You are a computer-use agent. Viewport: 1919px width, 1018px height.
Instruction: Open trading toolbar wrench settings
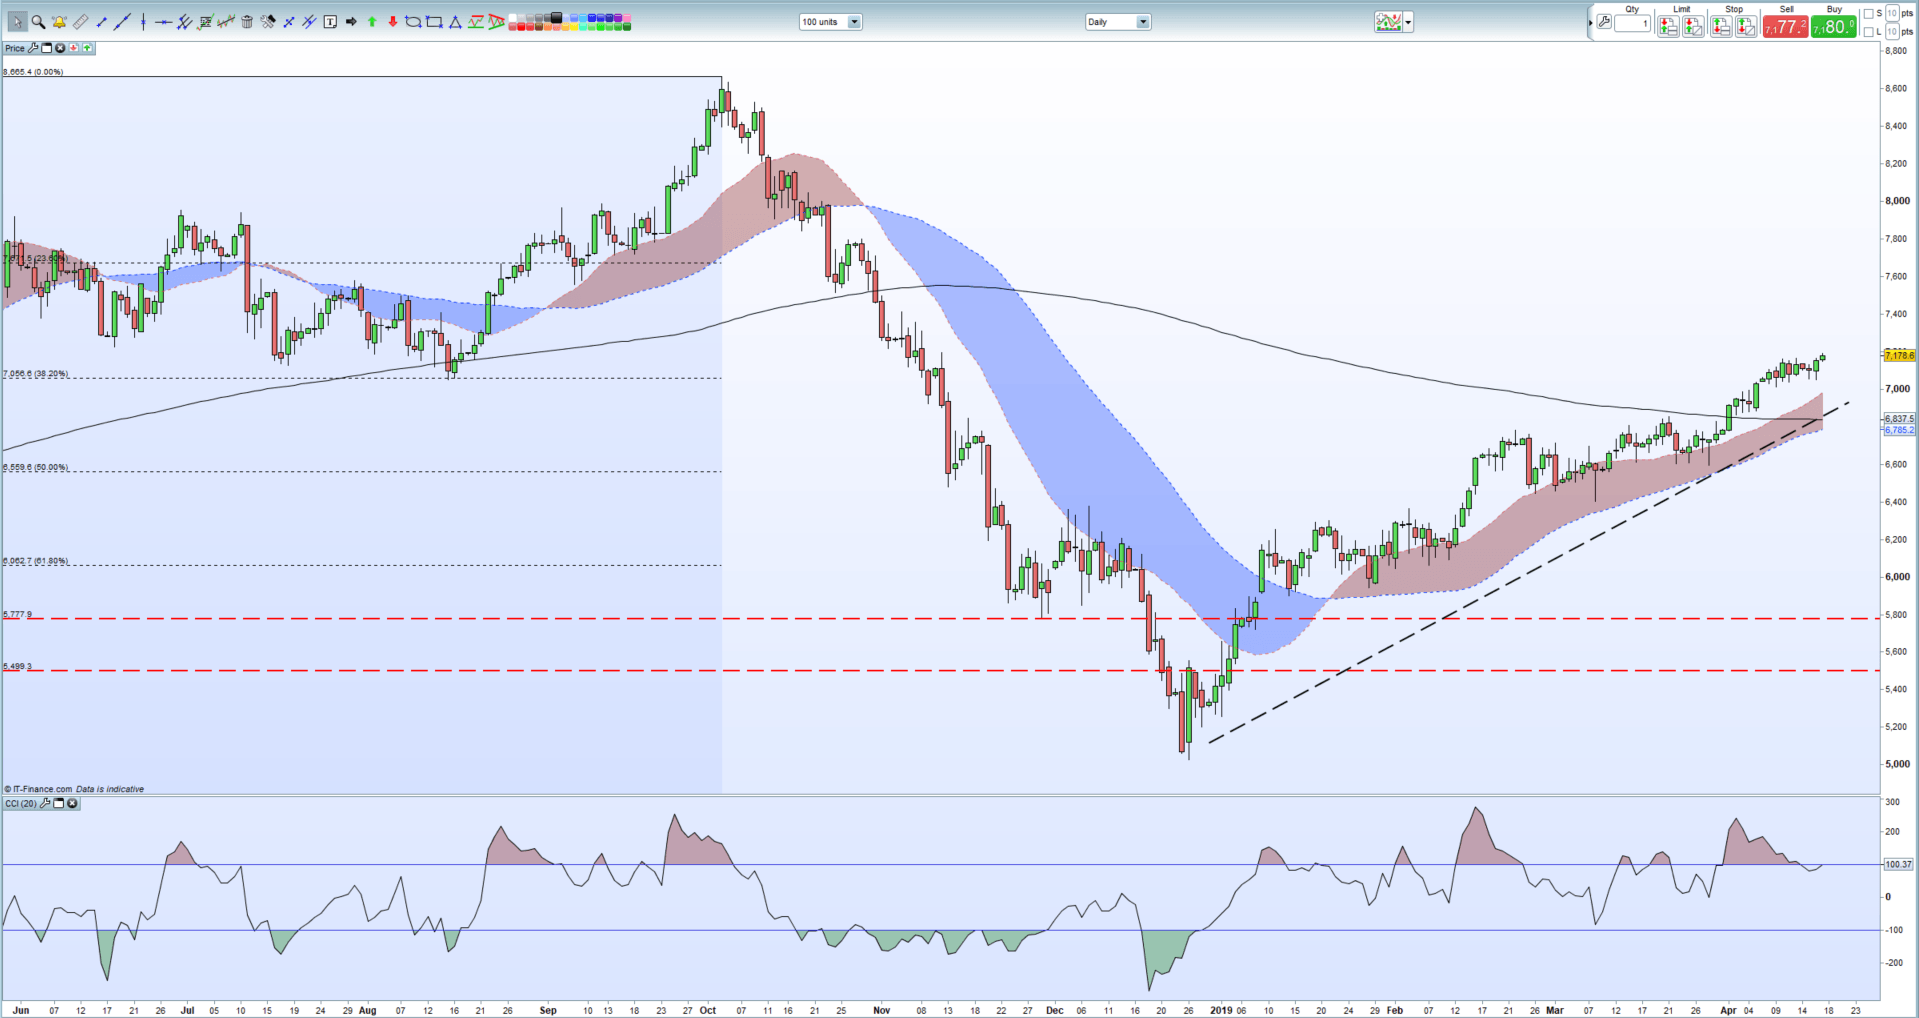[1604, 22]
